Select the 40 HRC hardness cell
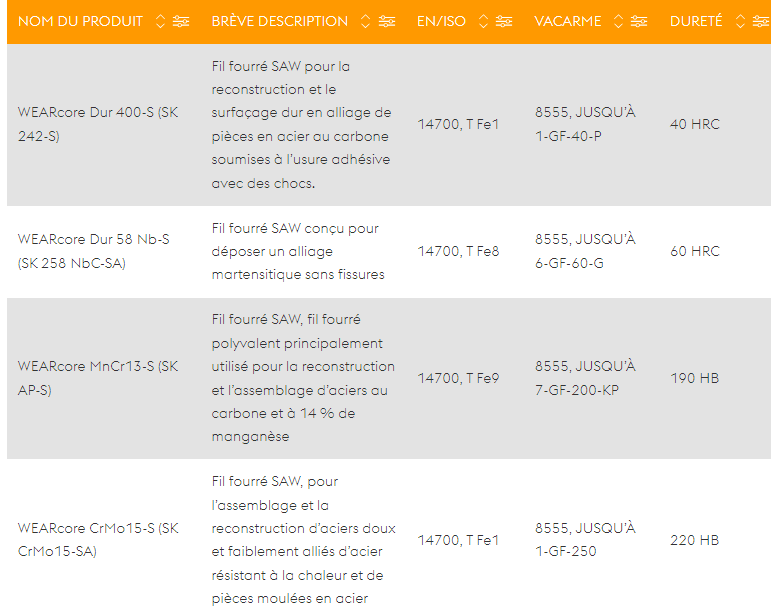 694,125
